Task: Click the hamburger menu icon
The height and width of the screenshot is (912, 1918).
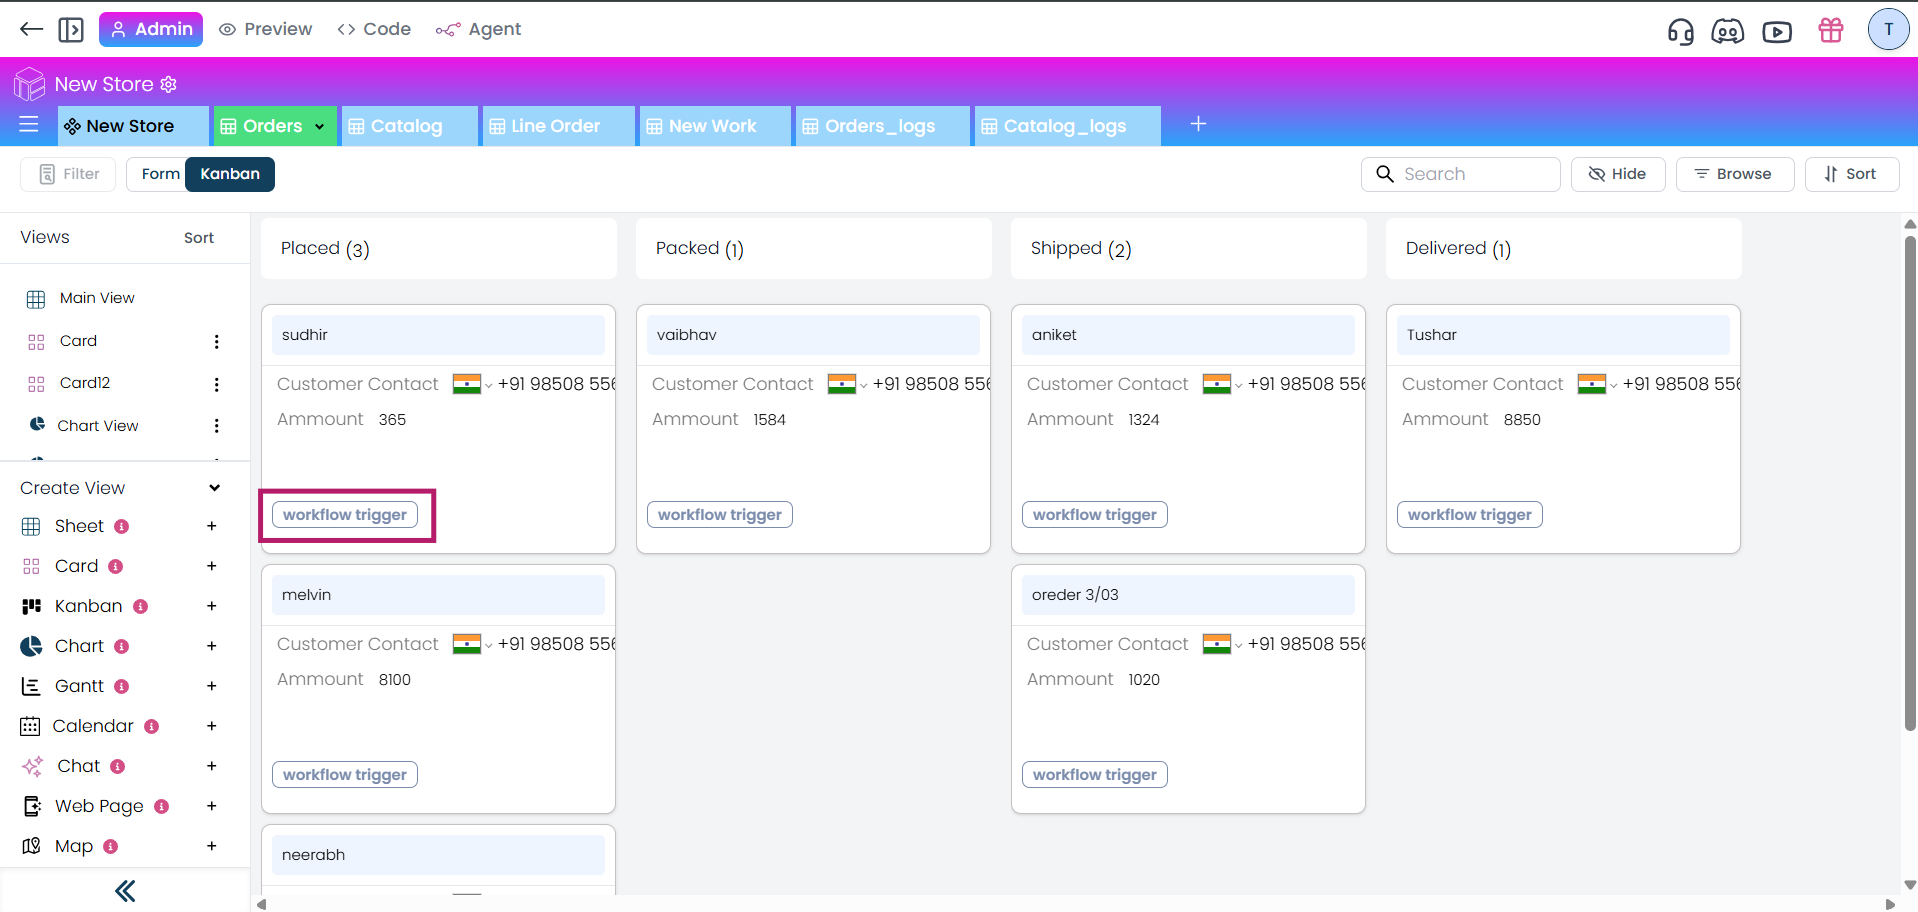Action: tap(29, 125)
